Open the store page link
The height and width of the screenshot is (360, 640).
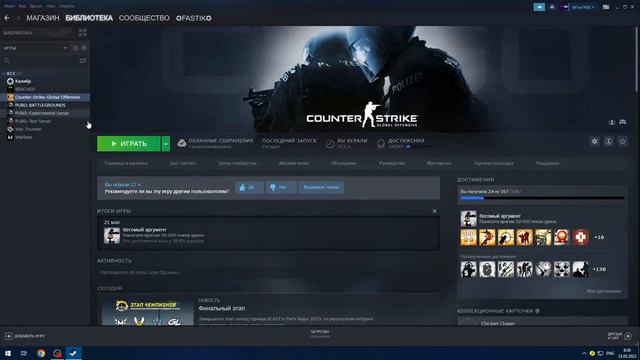click(x=126, y=163)
